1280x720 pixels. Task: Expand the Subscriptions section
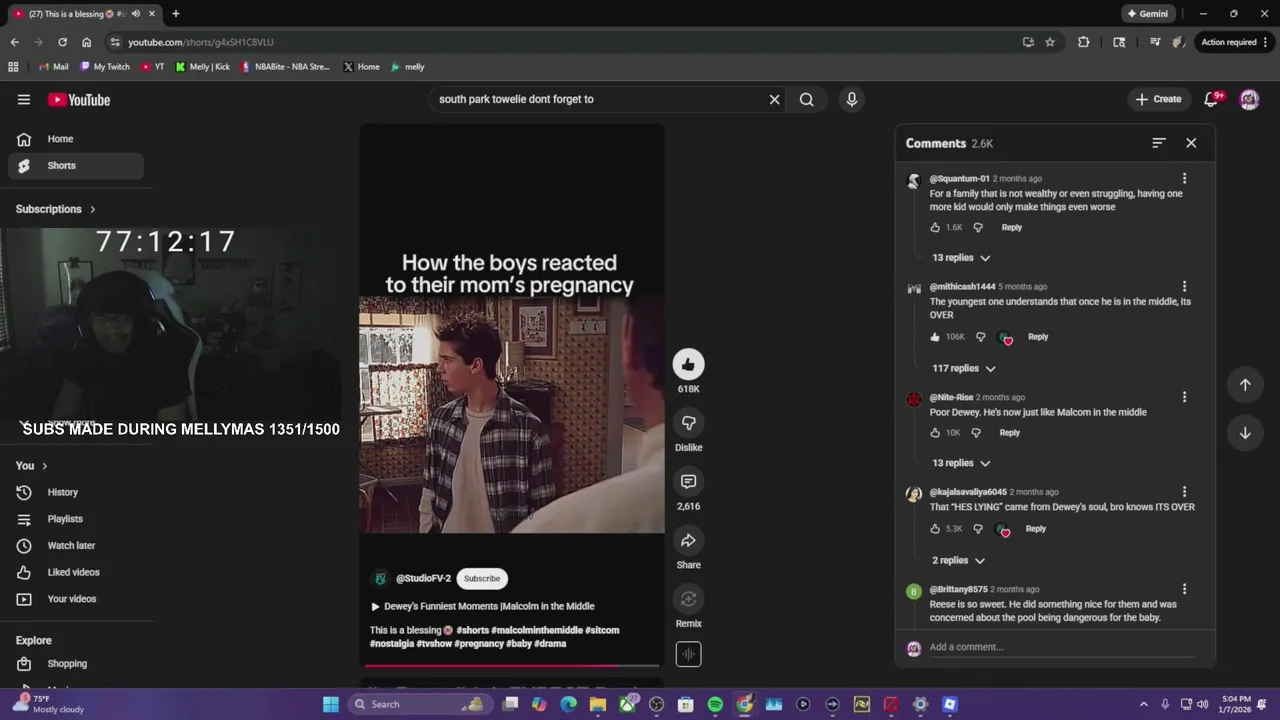(56, 209)
